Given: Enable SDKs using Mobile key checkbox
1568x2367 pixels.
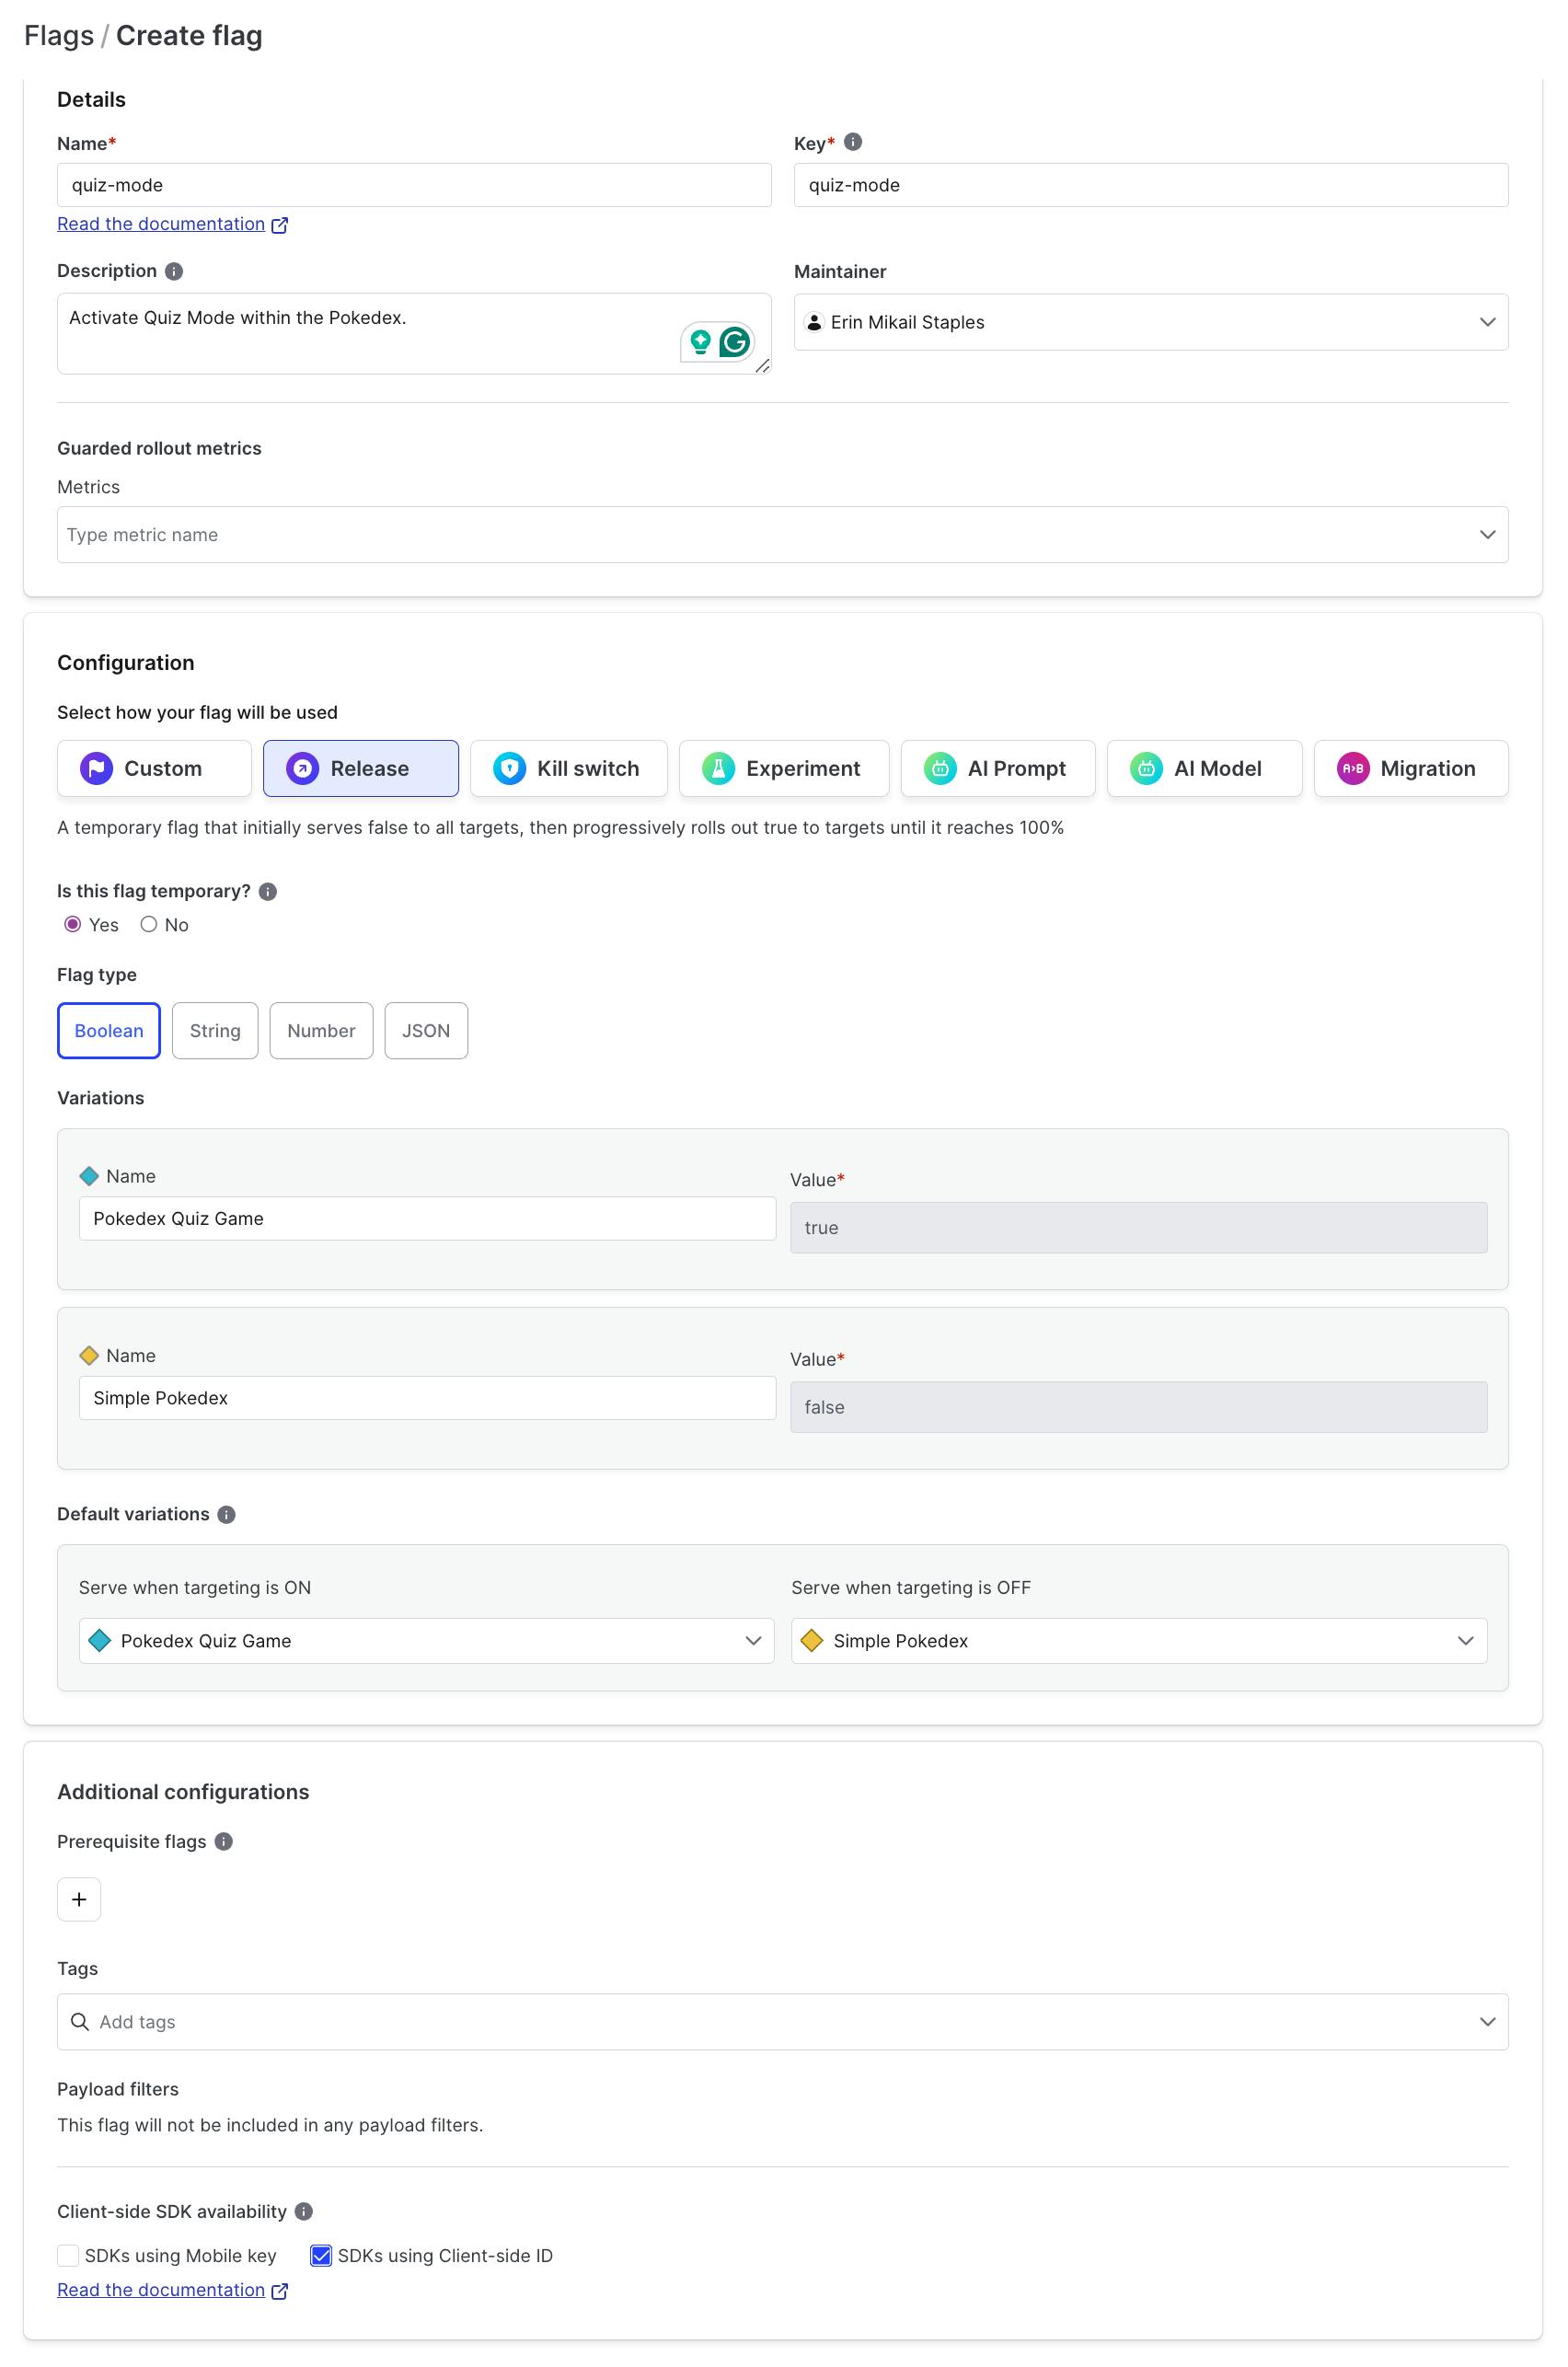Looking at the screenshot, I should (x=68, y=2256).
